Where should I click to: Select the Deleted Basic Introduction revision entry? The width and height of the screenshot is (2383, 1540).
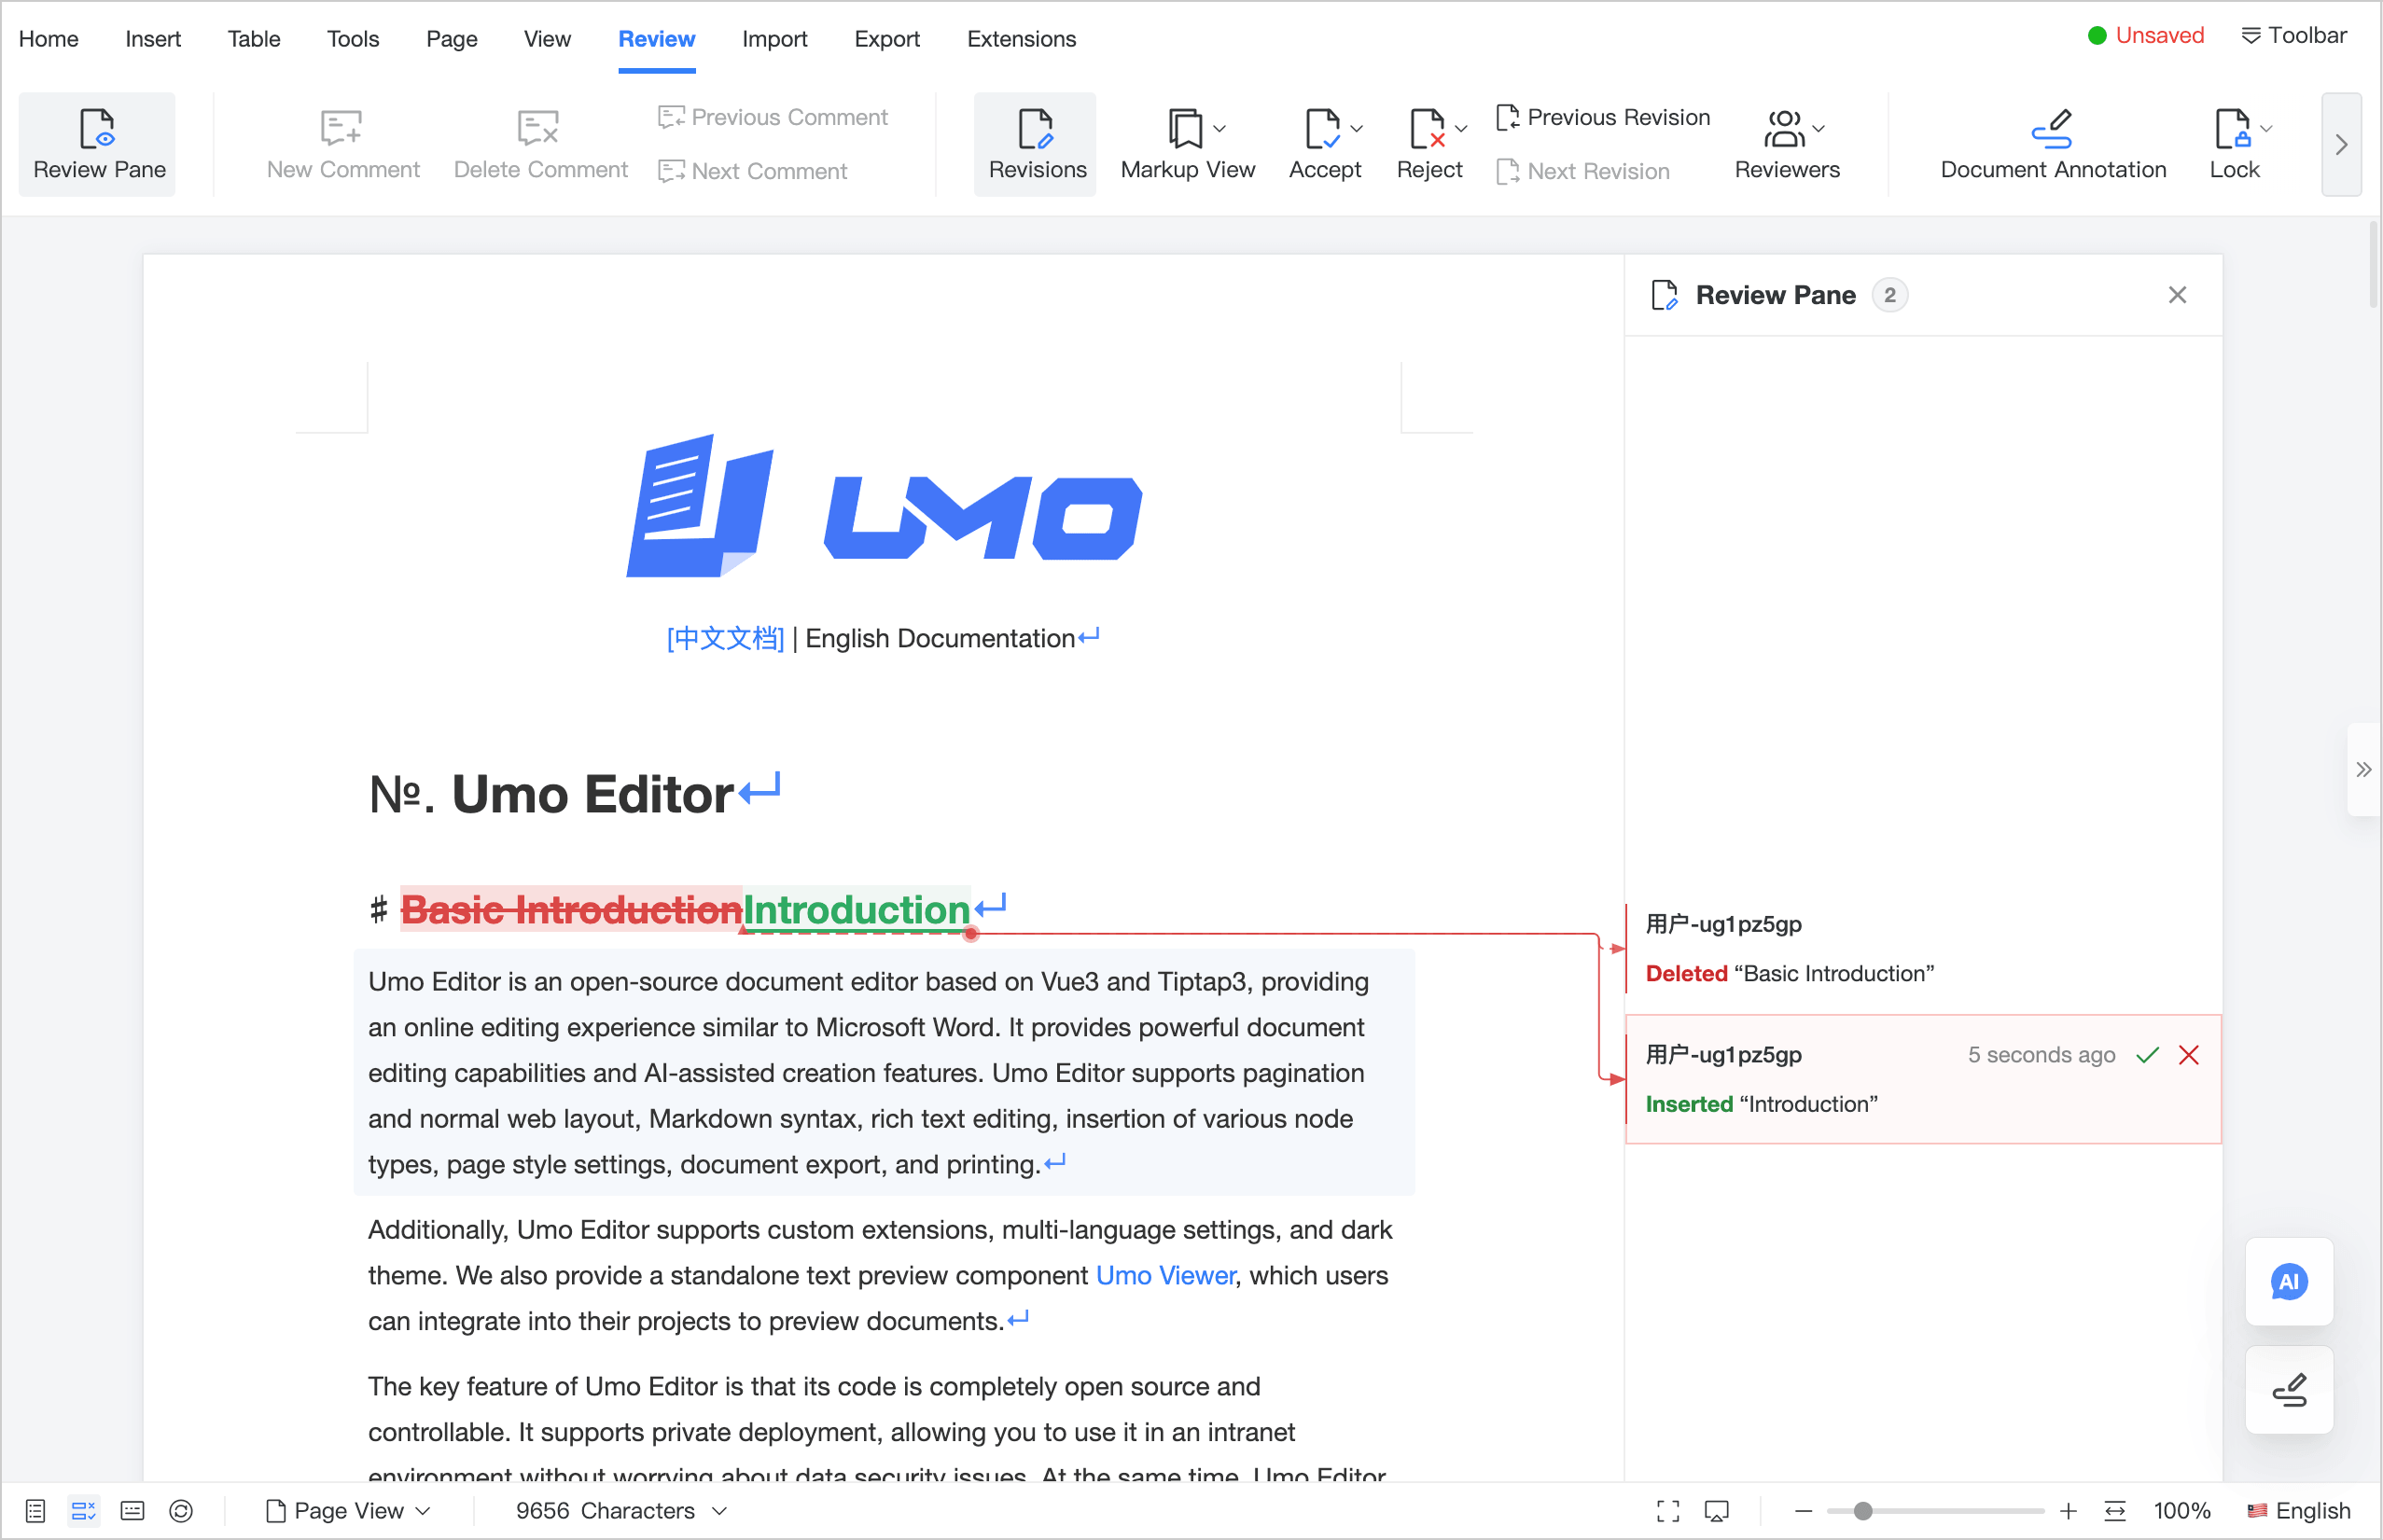1922,949
